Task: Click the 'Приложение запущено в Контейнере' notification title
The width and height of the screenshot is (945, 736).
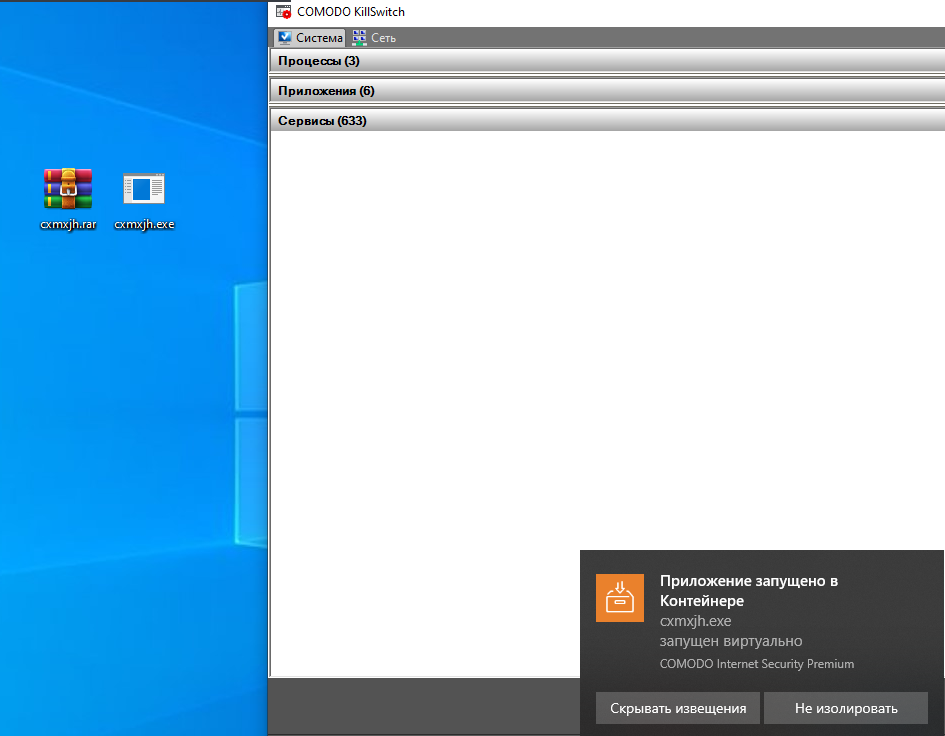Action: [x=749, y=591]
